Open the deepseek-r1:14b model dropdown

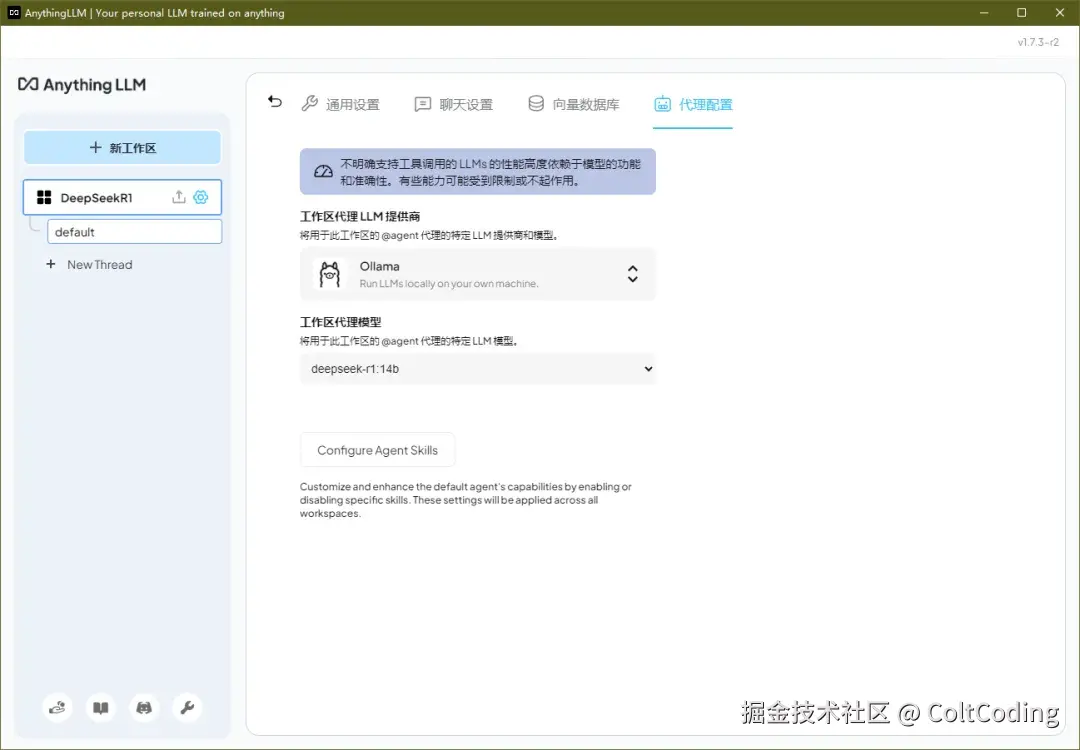(x=478, y=369)
